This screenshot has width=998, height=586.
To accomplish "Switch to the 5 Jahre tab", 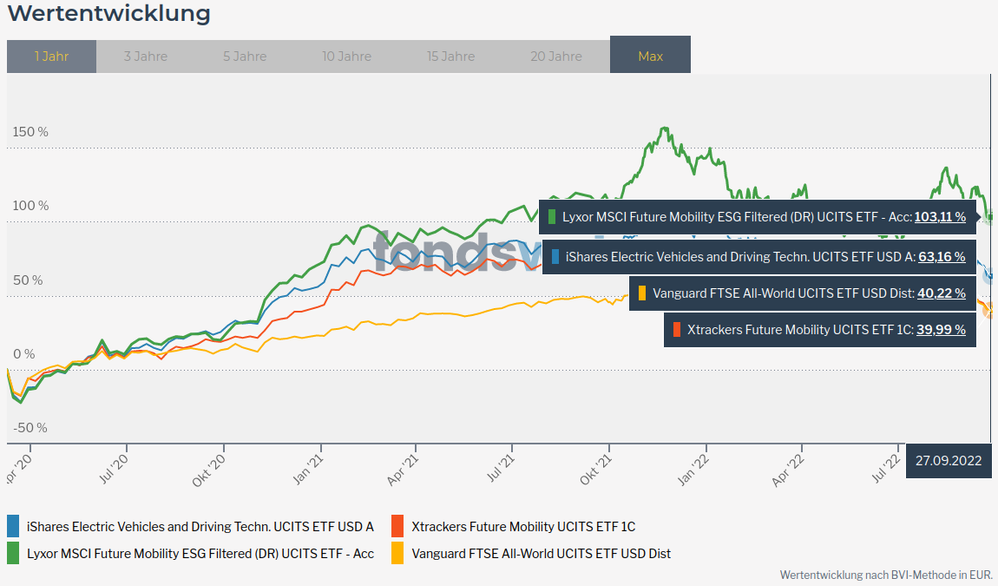I will point(245,57).
